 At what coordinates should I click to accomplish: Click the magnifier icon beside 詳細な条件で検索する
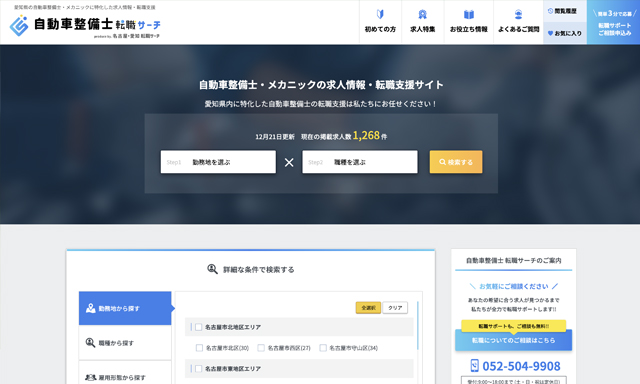pyautogui.click(x=212, y=269)
